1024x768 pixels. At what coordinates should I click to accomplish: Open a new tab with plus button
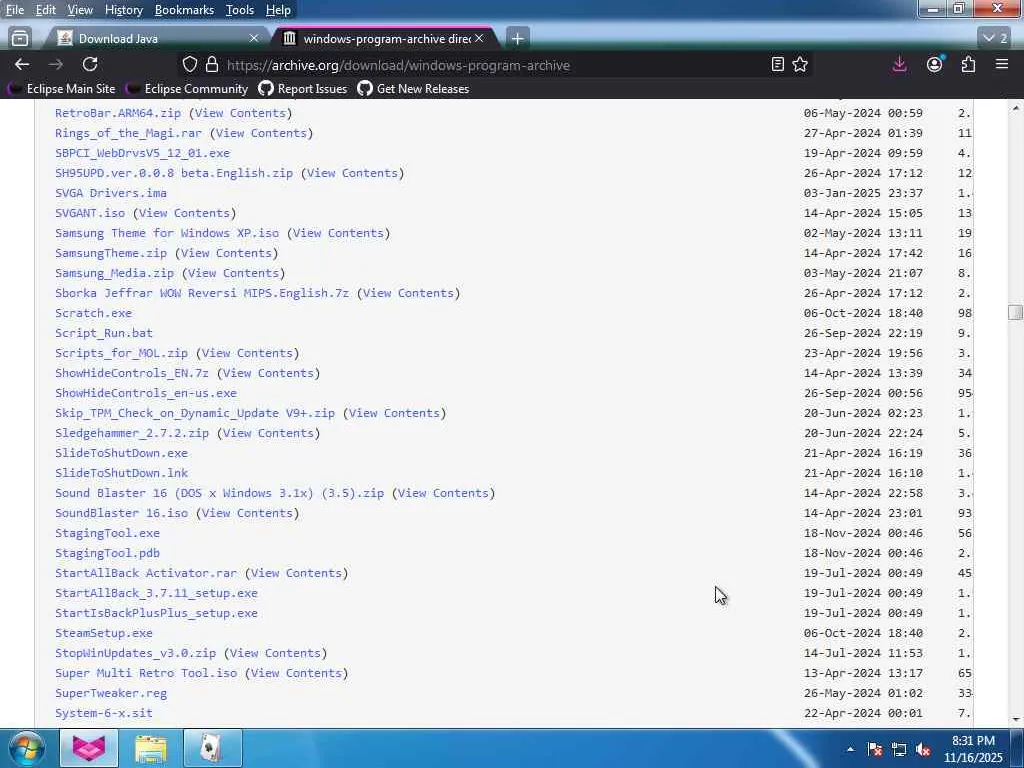point(517,39)
